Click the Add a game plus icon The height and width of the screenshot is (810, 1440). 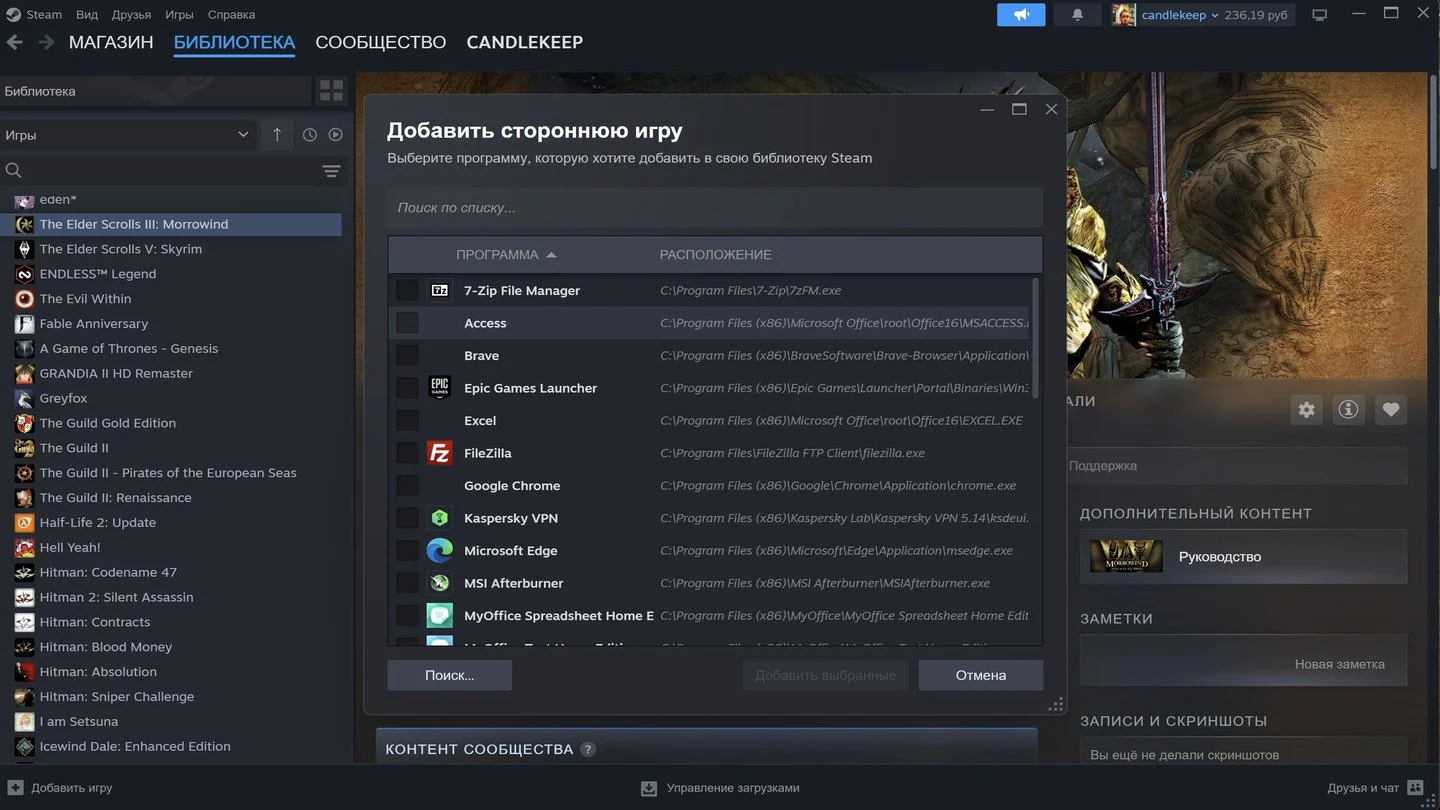click(x=15, y=788)
